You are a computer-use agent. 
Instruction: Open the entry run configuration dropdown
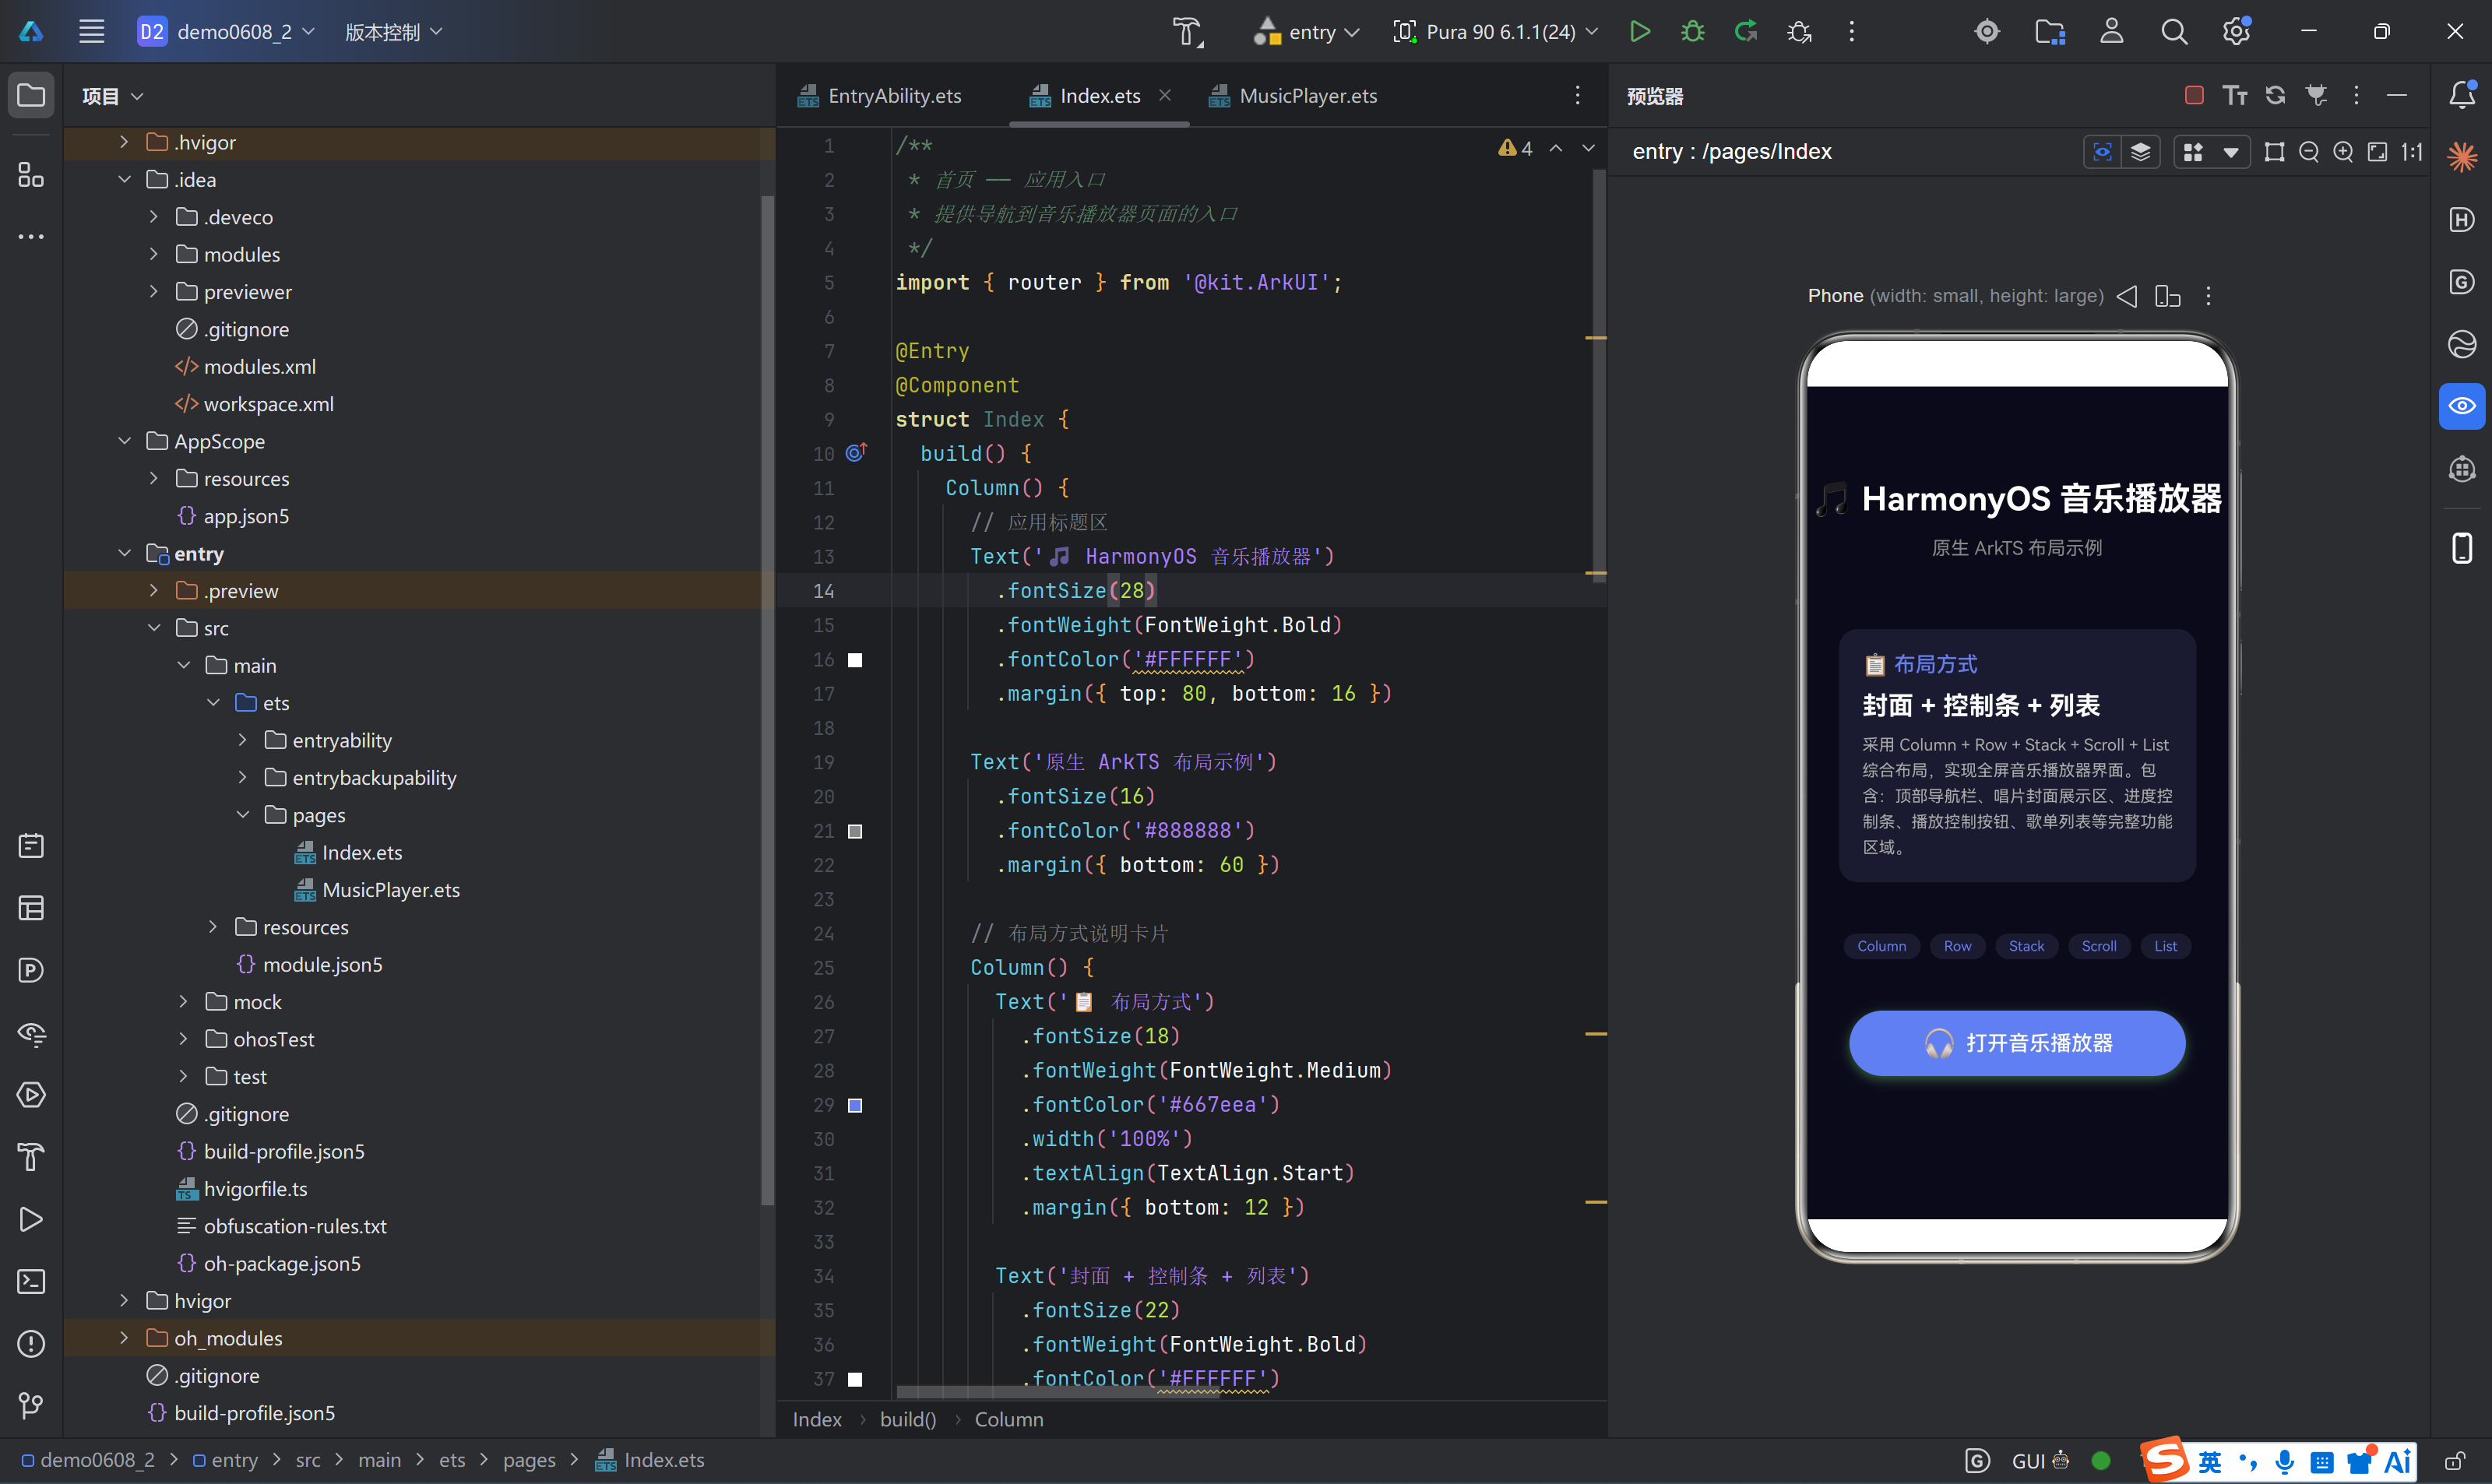pos(1306,32)
